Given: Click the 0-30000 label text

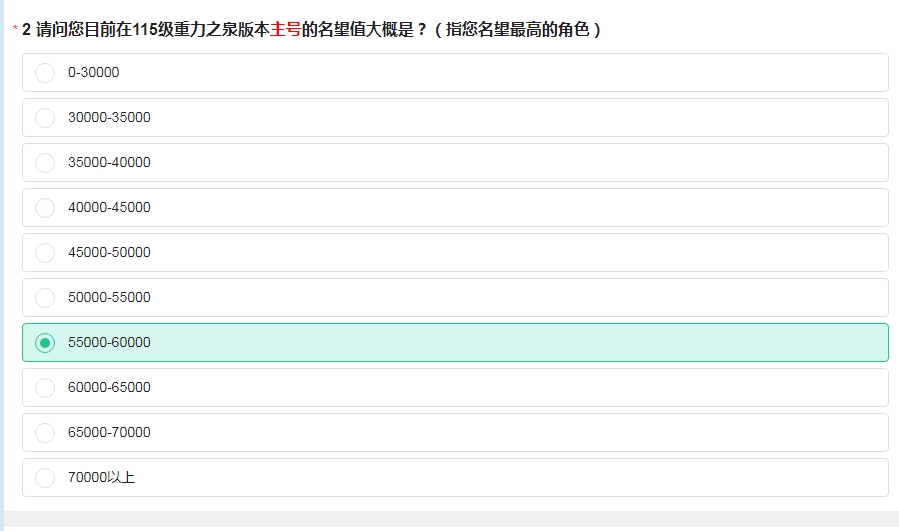Looking at the screenshot, I should tap(93, 72).
